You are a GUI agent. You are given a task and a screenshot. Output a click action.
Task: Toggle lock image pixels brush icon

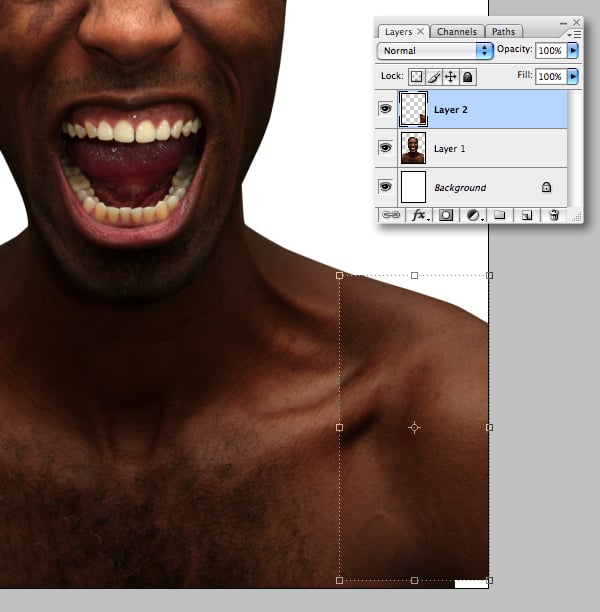pos(434,76)
